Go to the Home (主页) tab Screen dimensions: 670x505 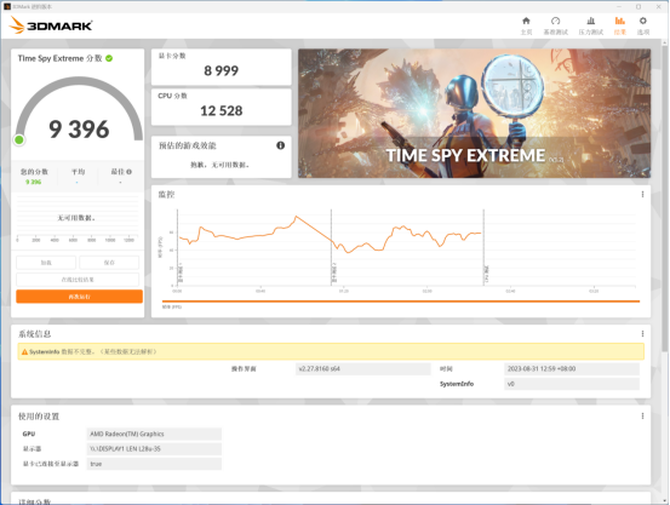(x=526, y=26)
